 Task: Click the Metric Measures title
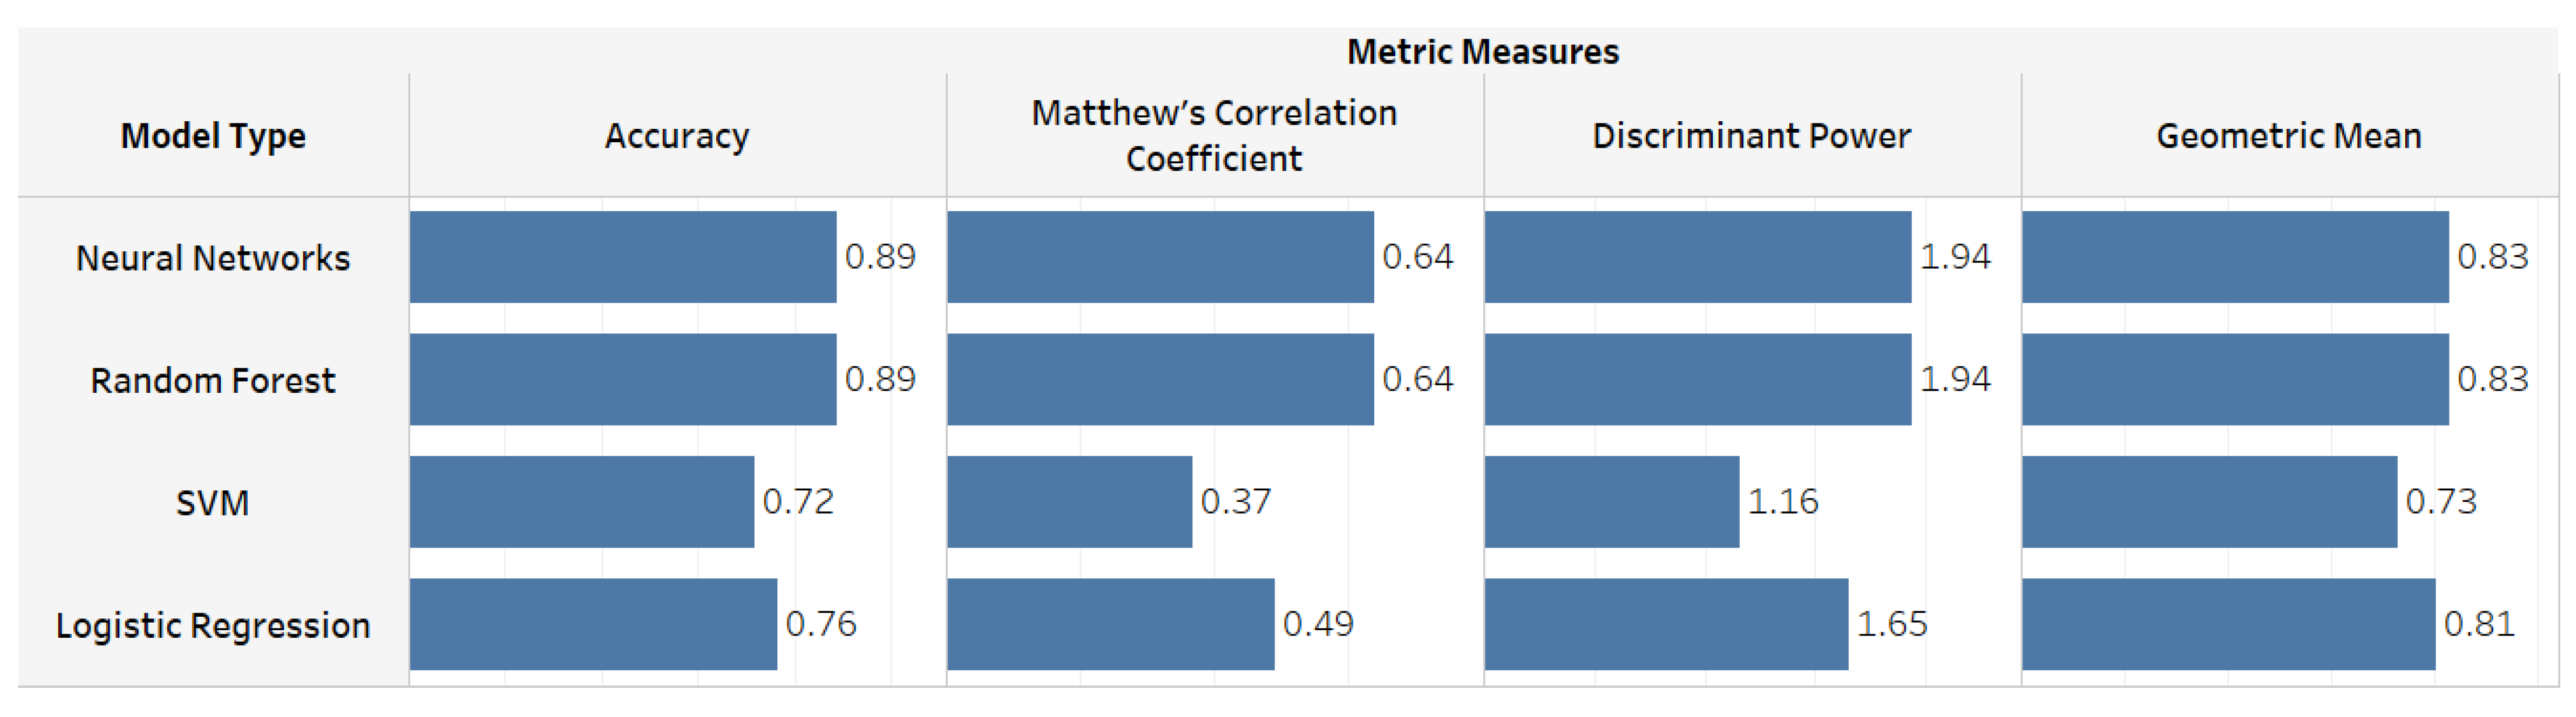tap(1482, 51)
